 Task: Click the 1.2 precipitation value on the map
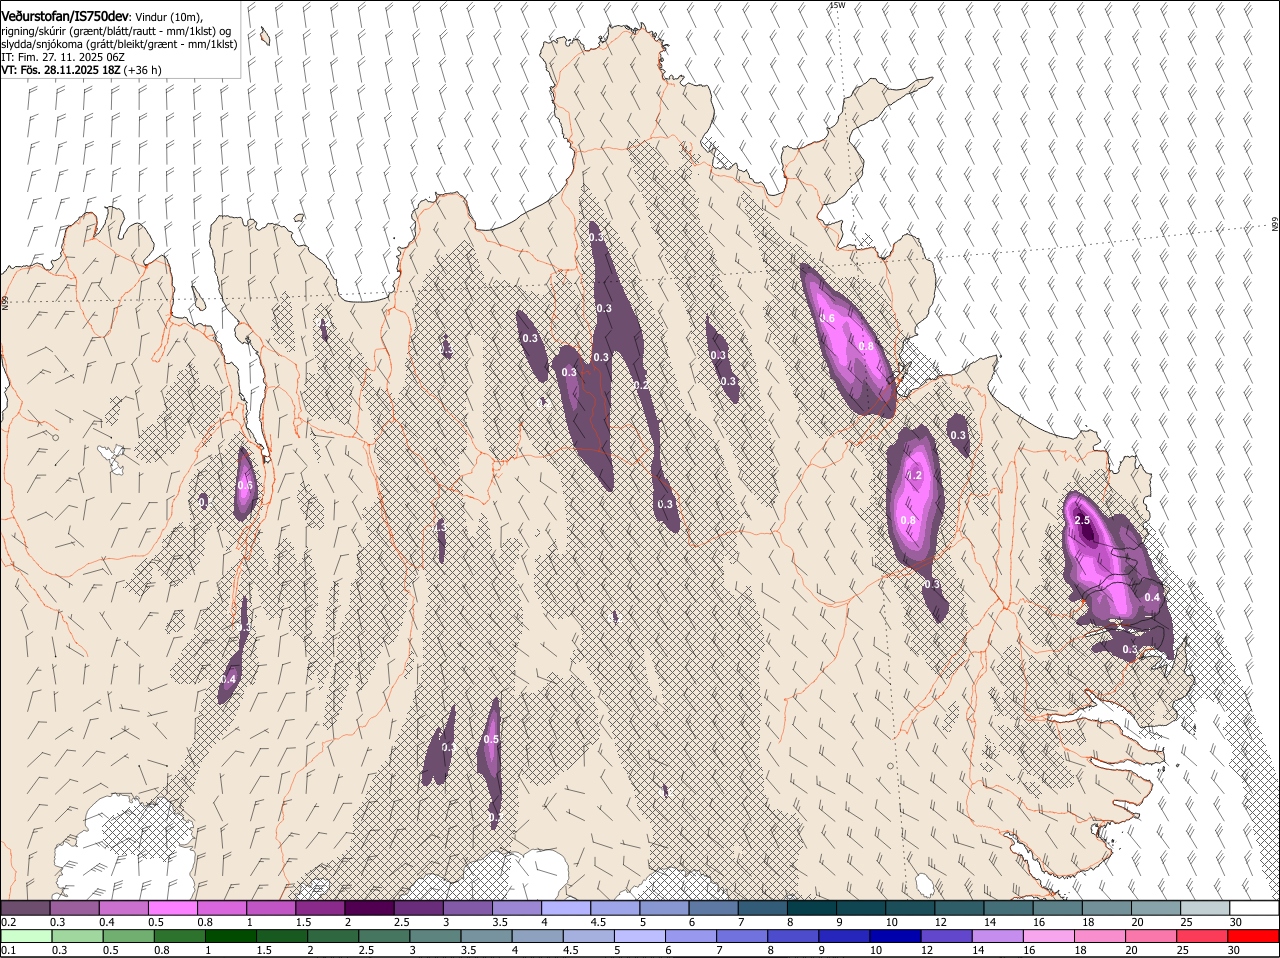coord(913,476)
